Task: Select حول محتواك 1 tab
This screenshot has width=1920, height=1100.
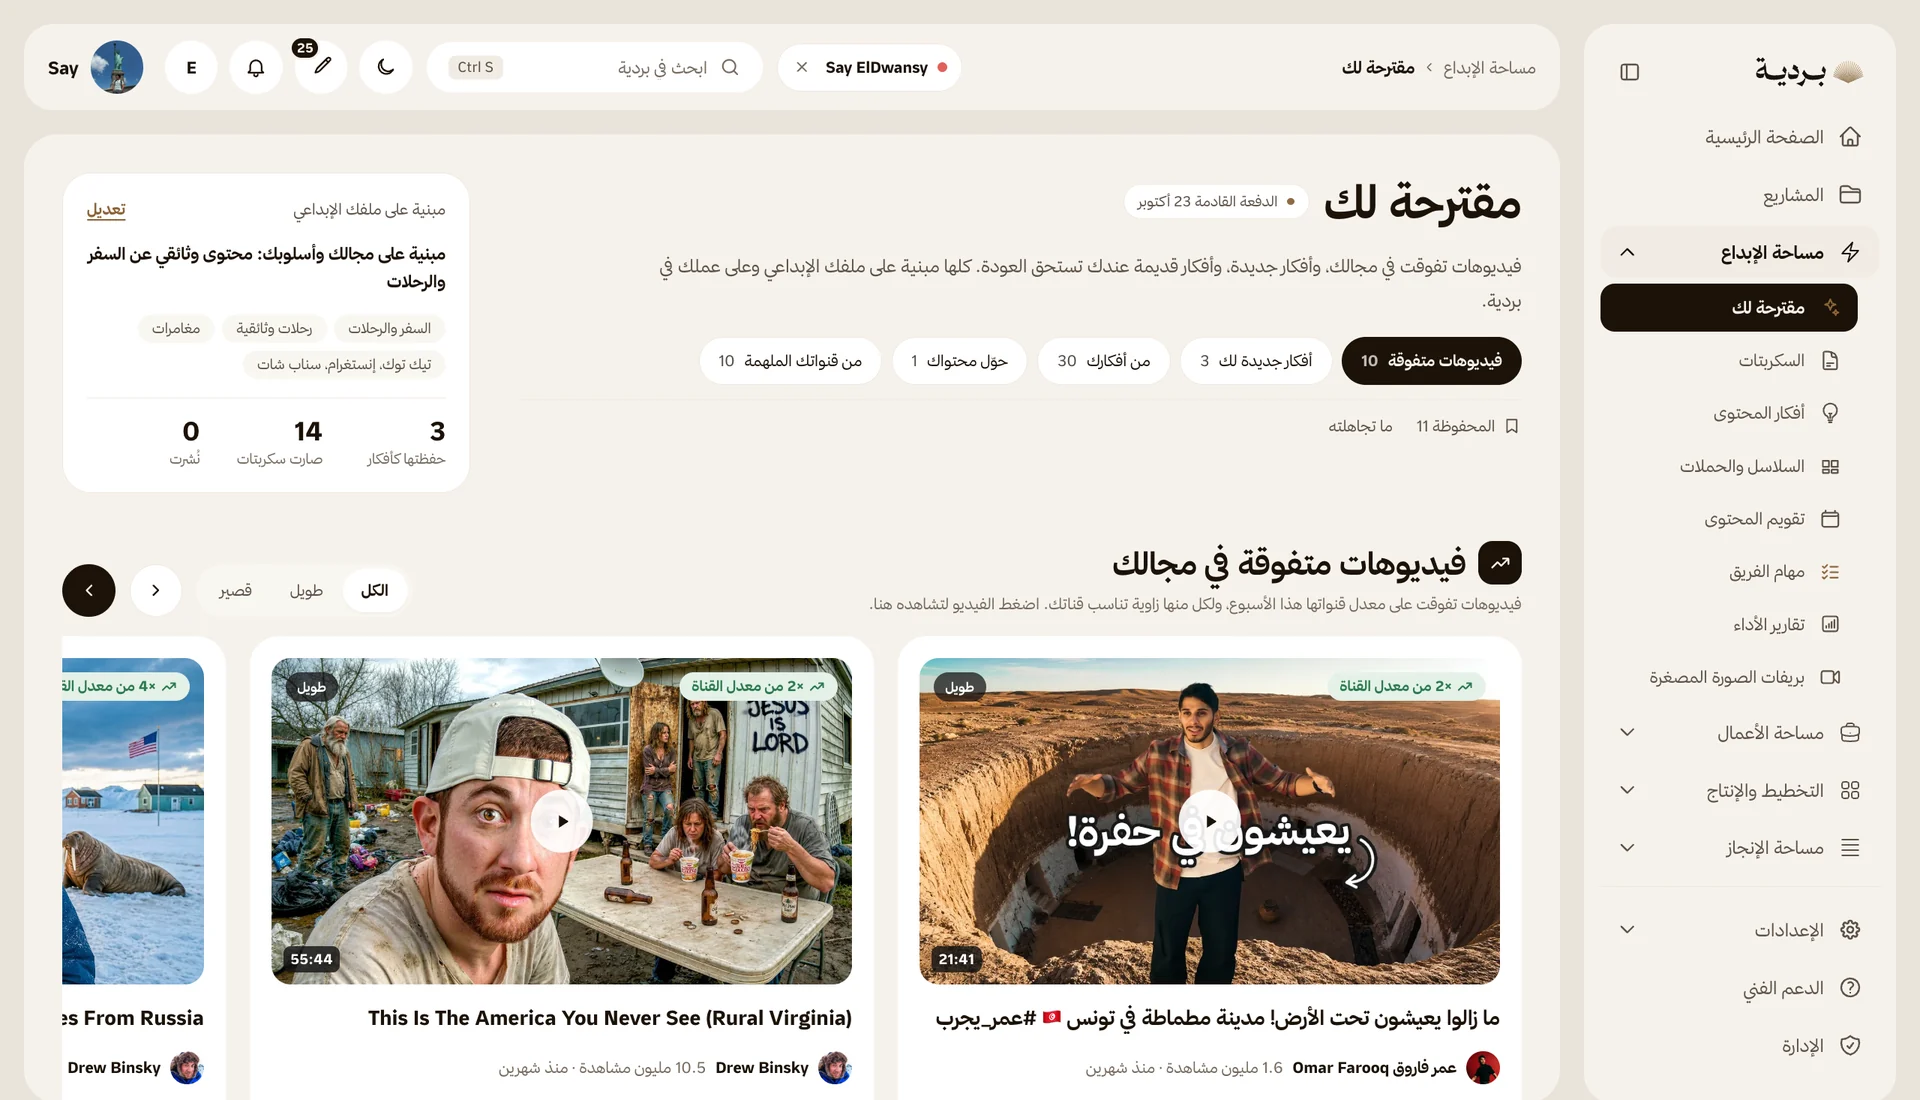Action: coord(959,361)
